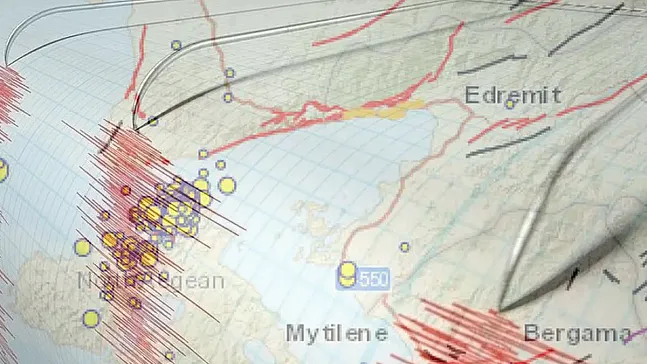Select the large yellow marker at bottom-left coast
Viewport: 647px width, 364px height.
click(91, 319)
